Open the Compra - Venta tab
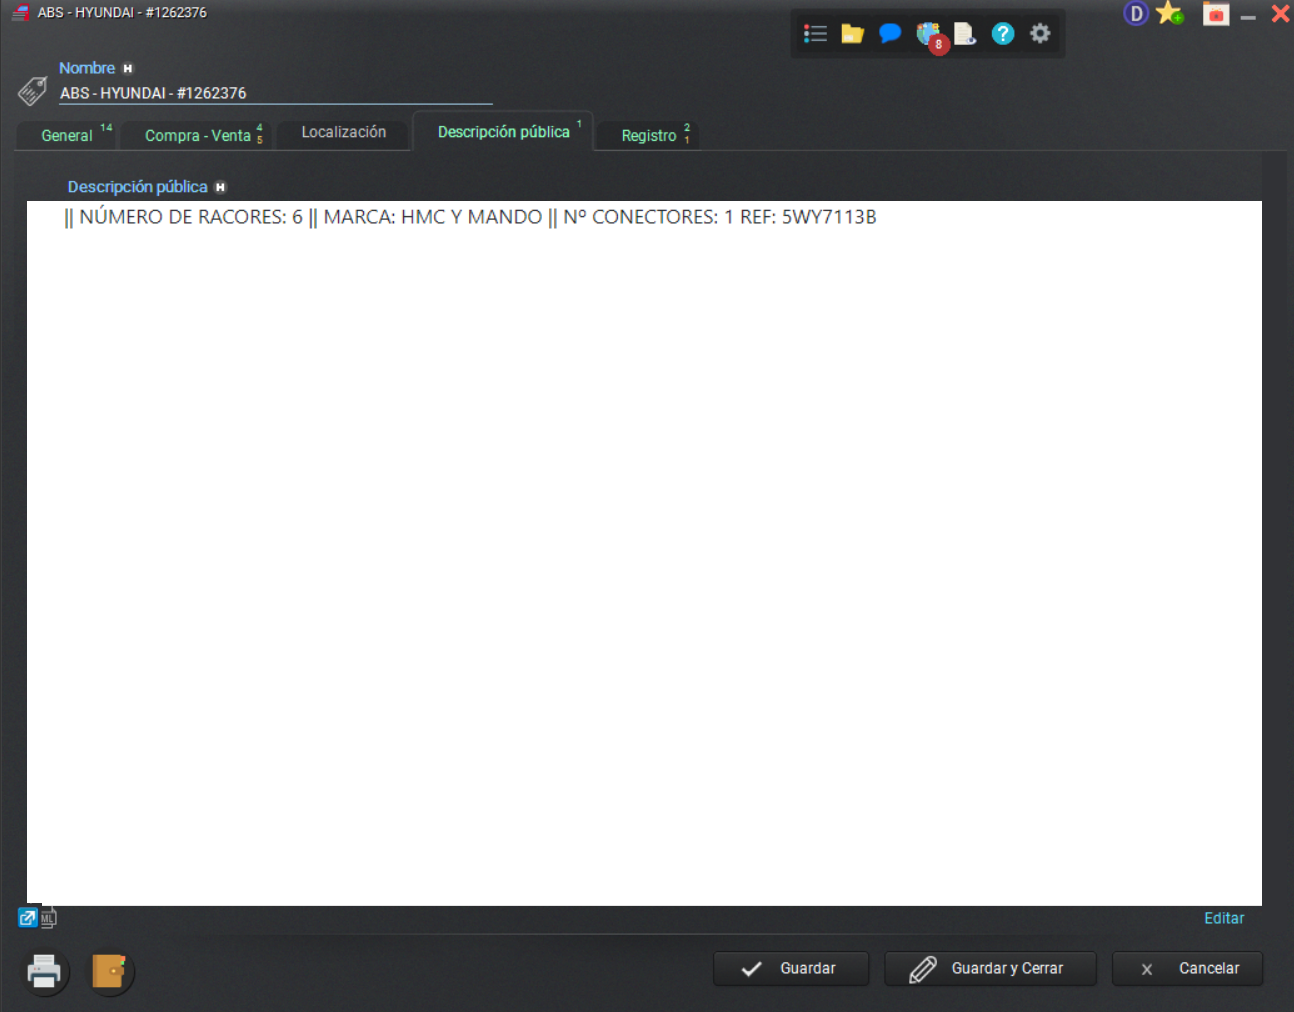 pyautogui.click(x=198, y=136)
